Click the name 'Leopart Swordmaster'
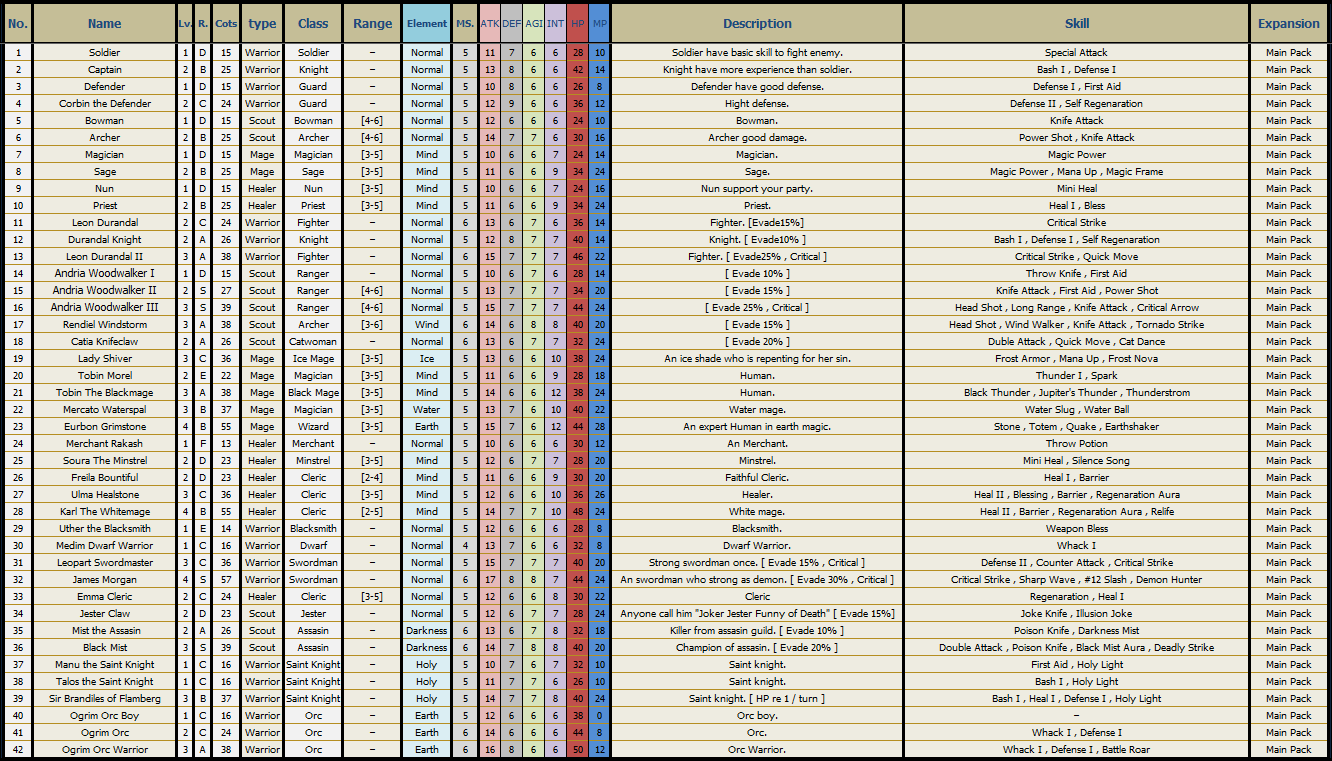This screenshot has height=761, width=1332. (x=104, y=563)
